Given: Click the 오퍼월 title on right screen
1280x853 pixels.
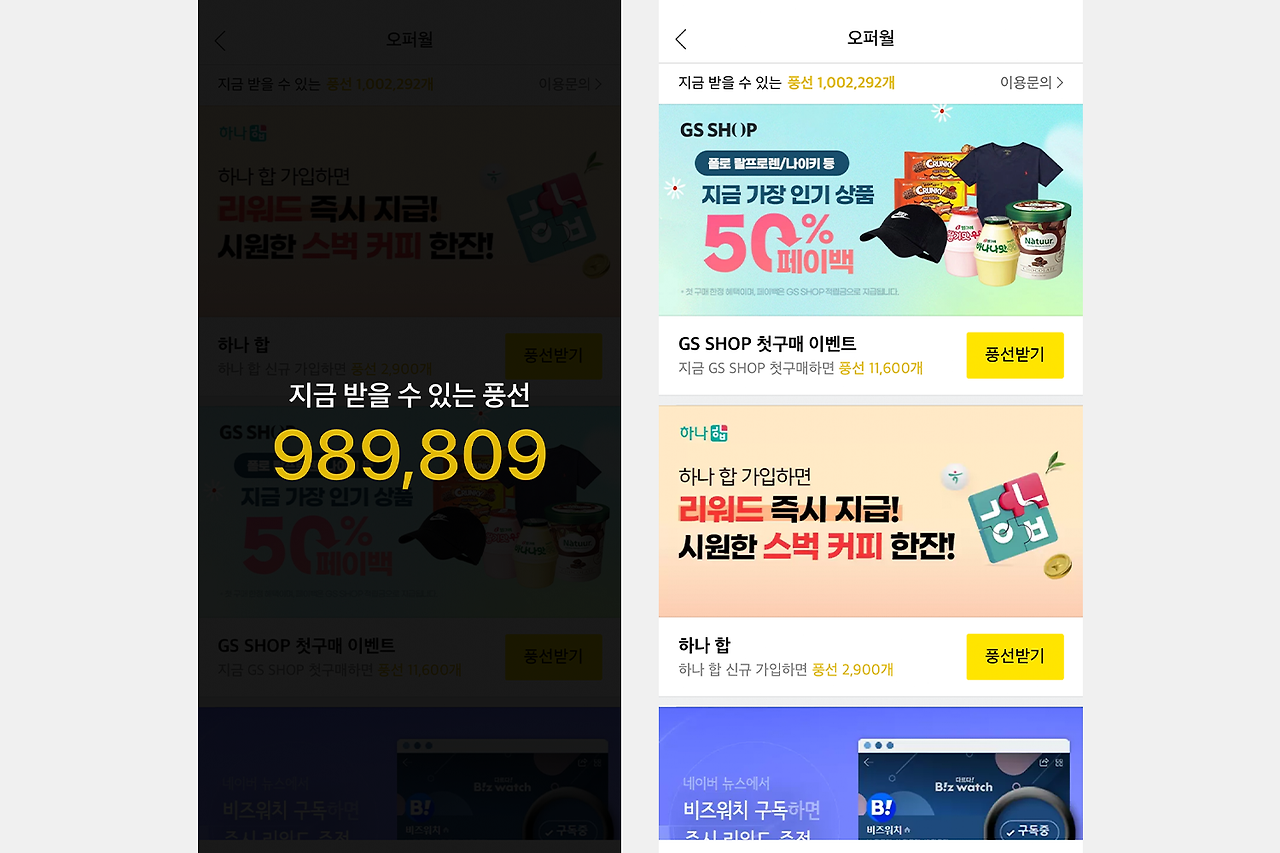Looking at the screenshot, I should [x=870, y=39].
